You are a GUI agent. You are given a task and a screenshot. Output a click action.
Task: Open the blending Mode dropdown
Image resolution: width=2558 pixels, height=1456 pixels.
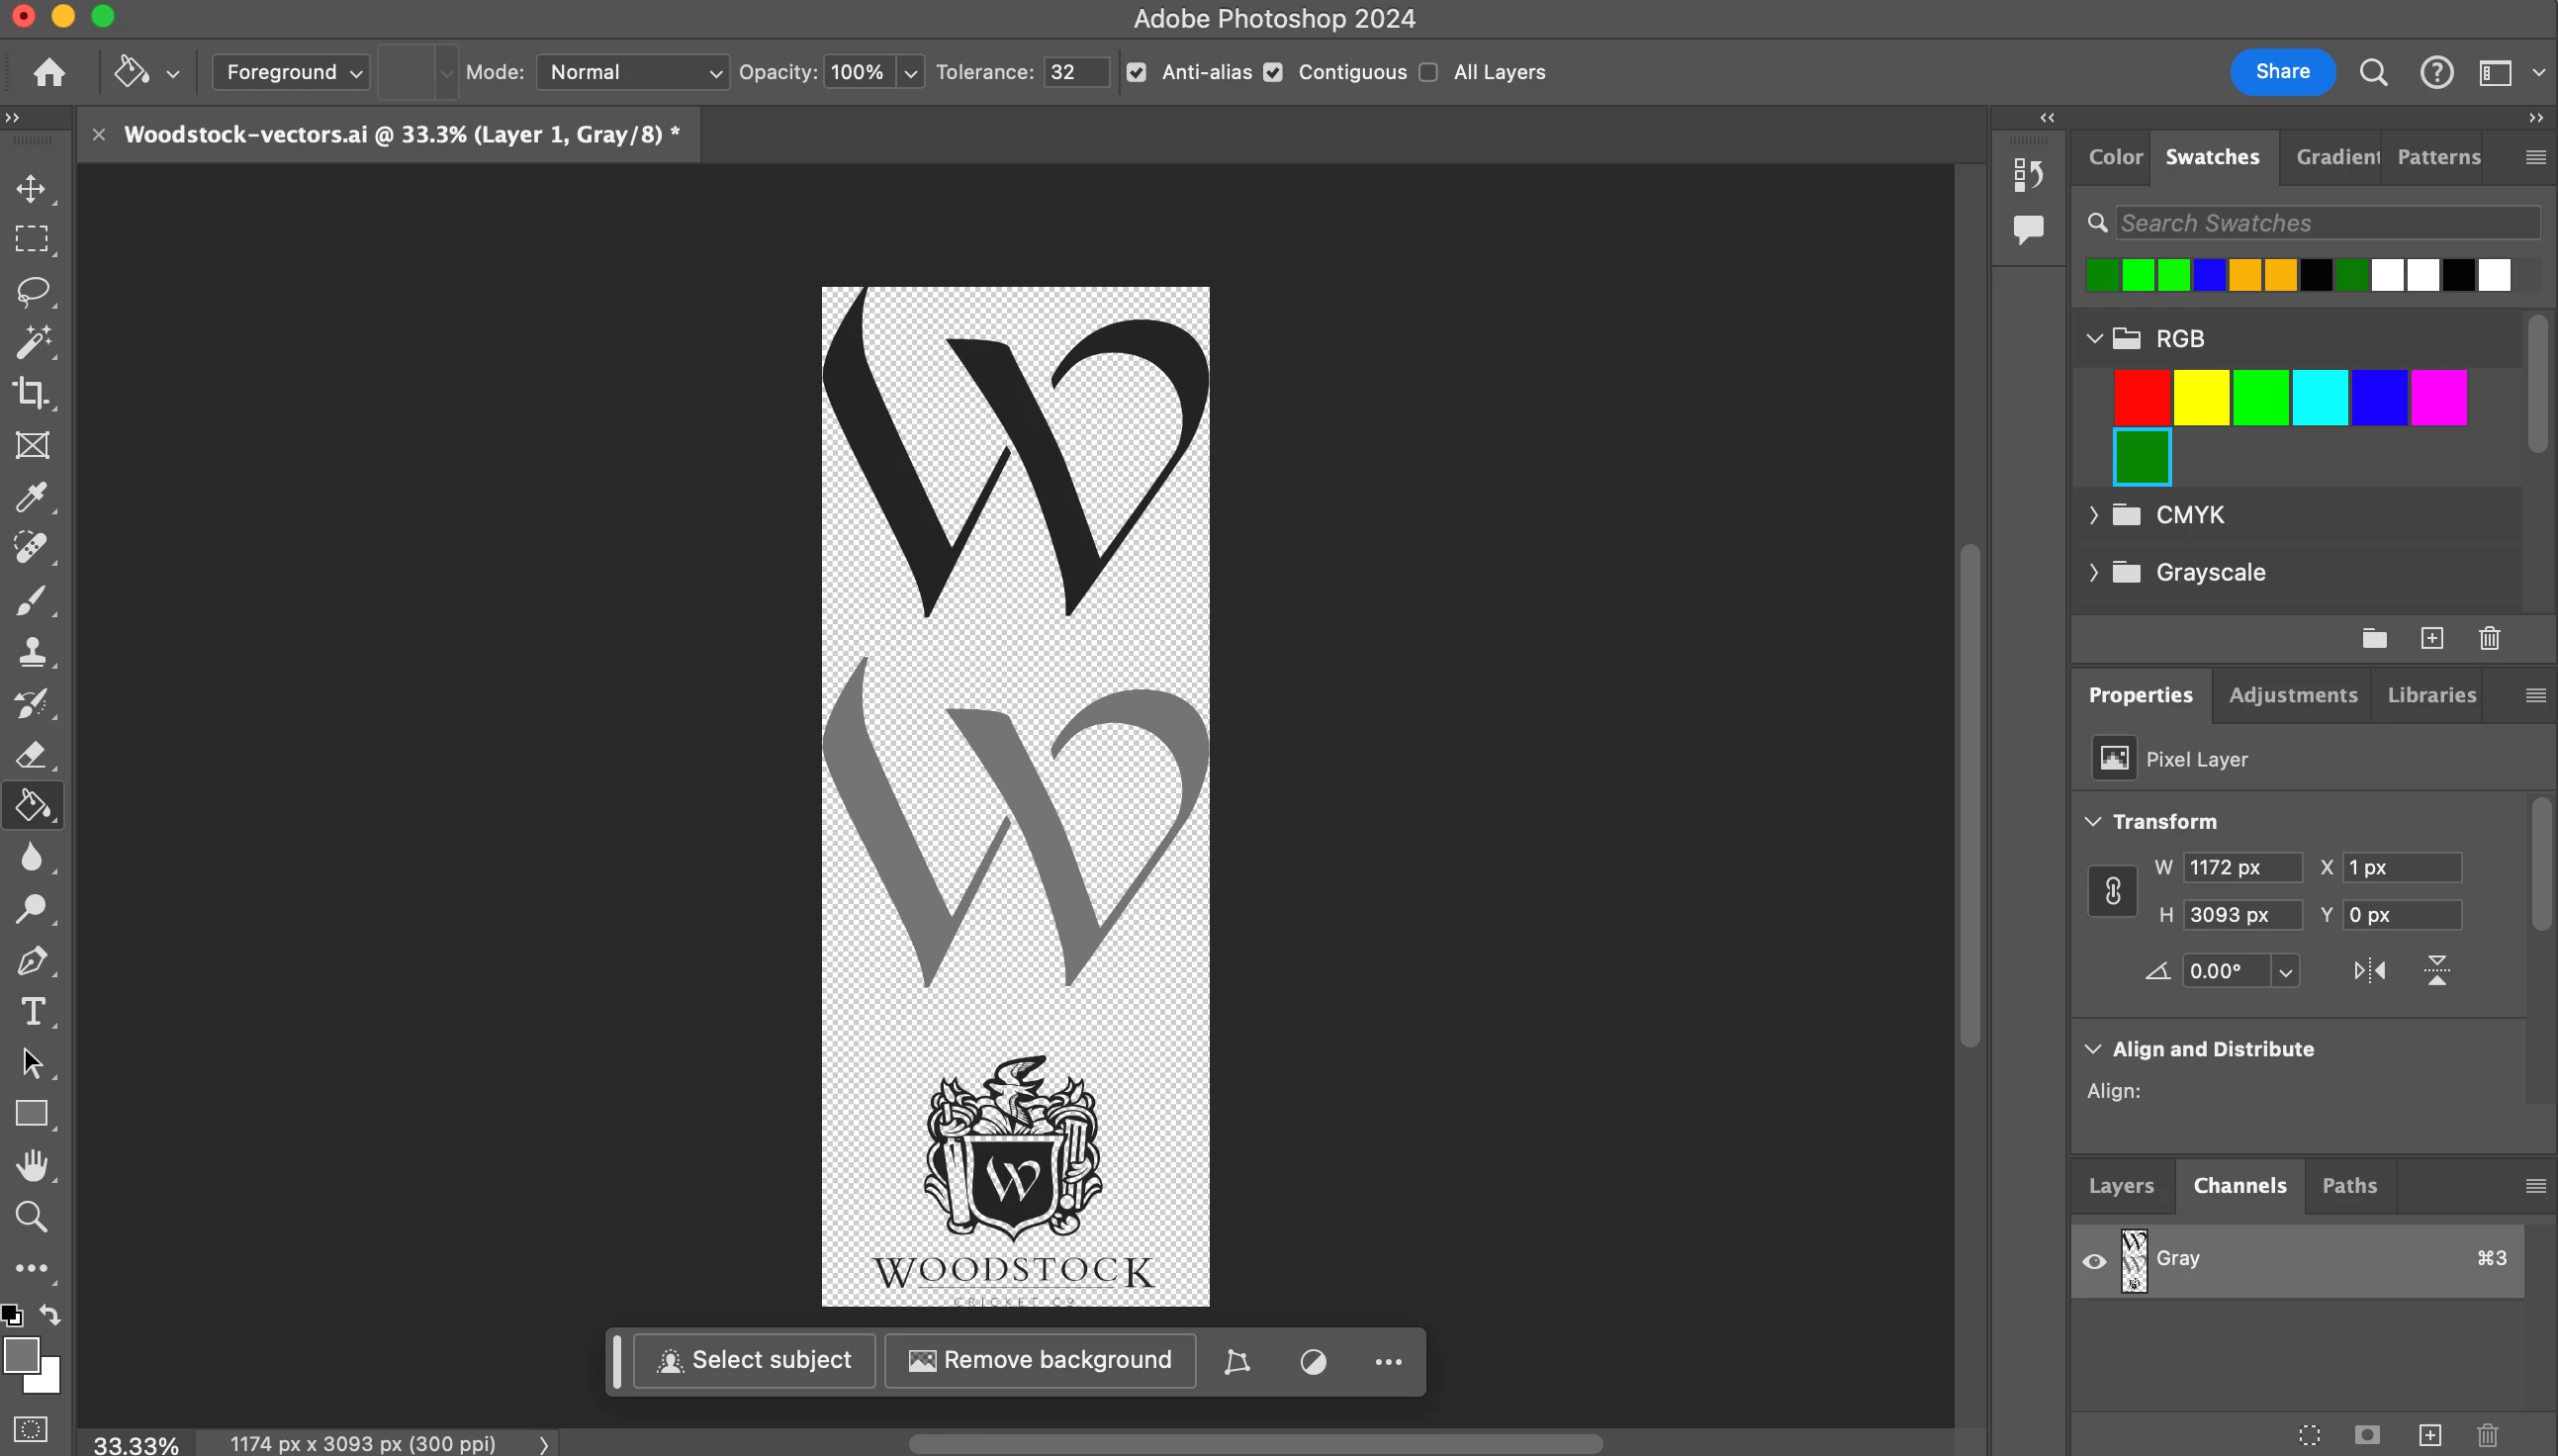point(633,72)
